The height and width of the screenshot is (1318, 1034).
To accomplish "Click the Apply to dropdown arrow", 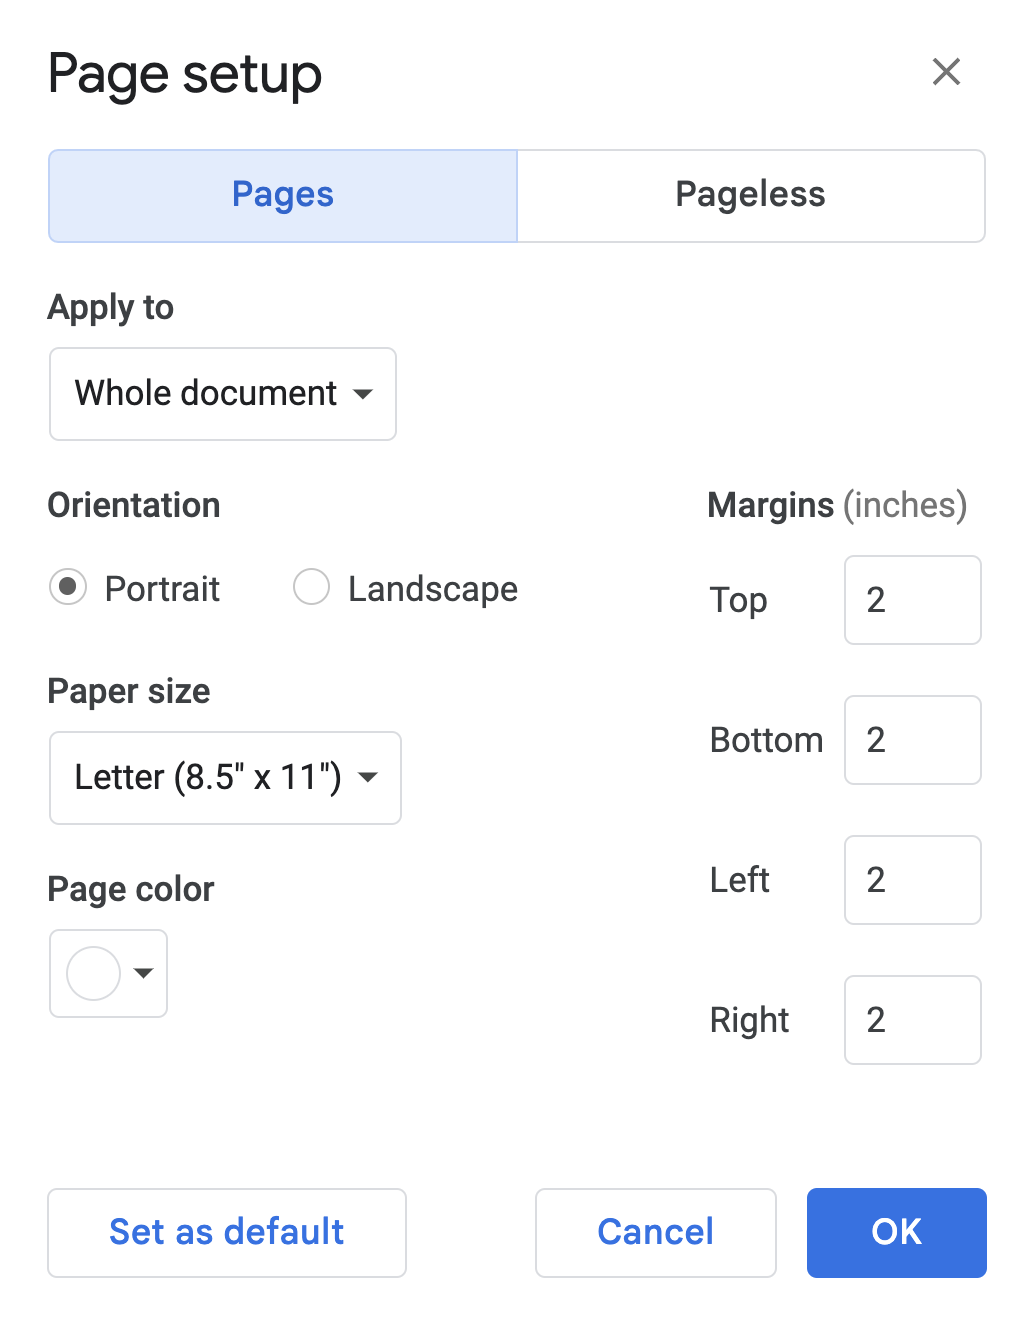I will coord(363,394).
